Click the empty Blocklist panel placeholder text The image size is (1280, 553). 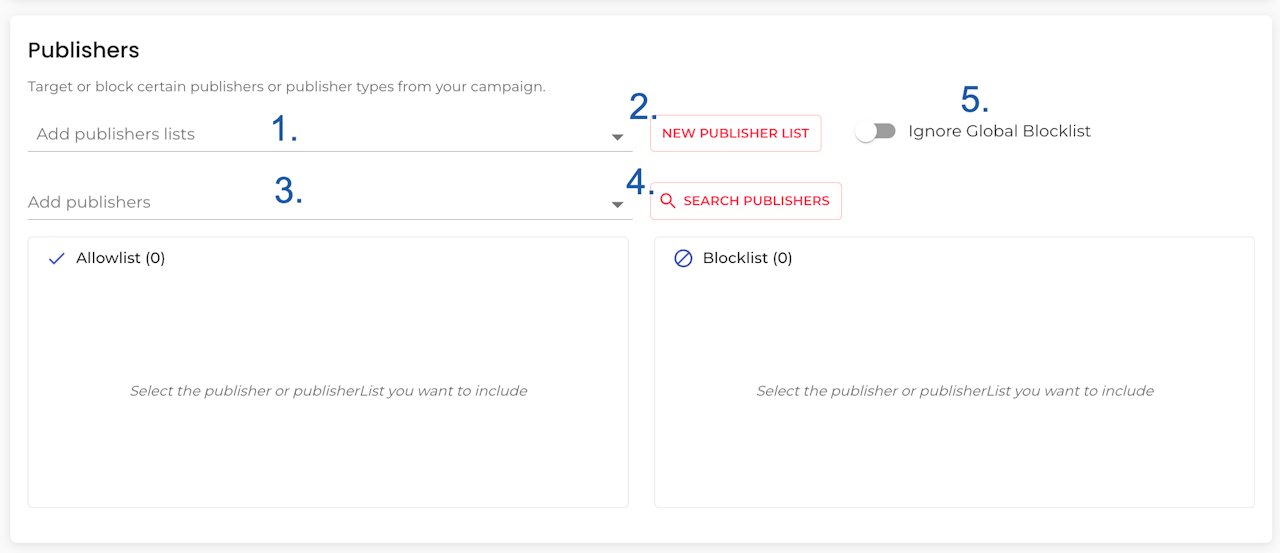pyautogui.click(x=955, y=391)
